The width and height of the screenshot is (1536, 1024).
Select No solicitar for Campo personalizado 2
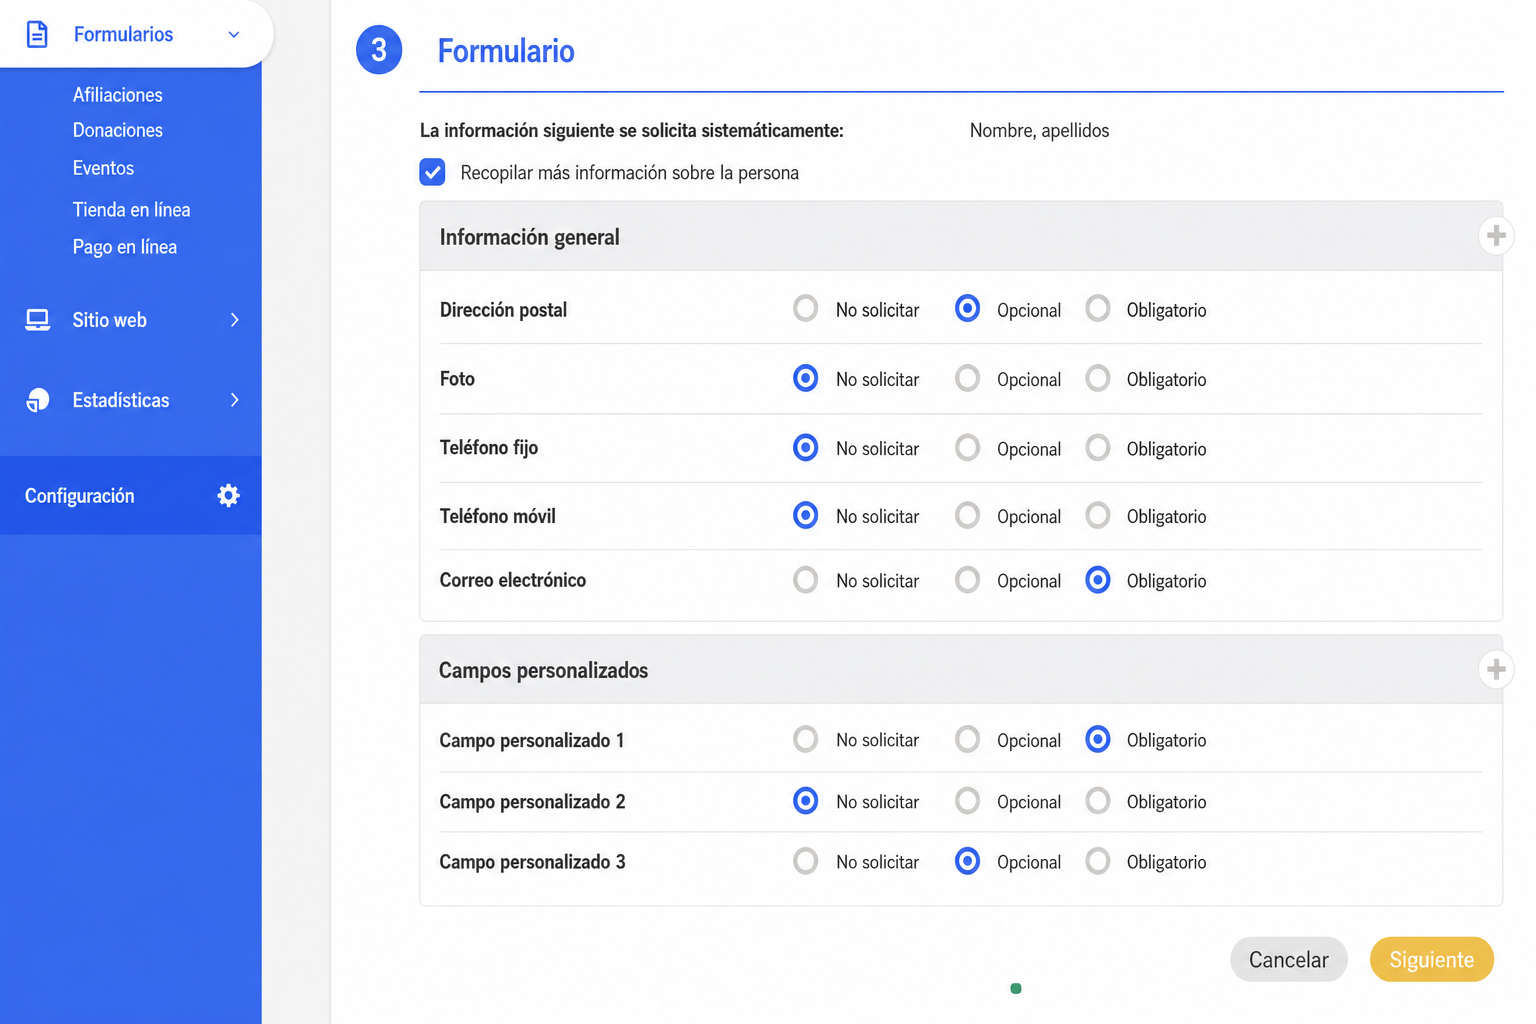point(805,801)
